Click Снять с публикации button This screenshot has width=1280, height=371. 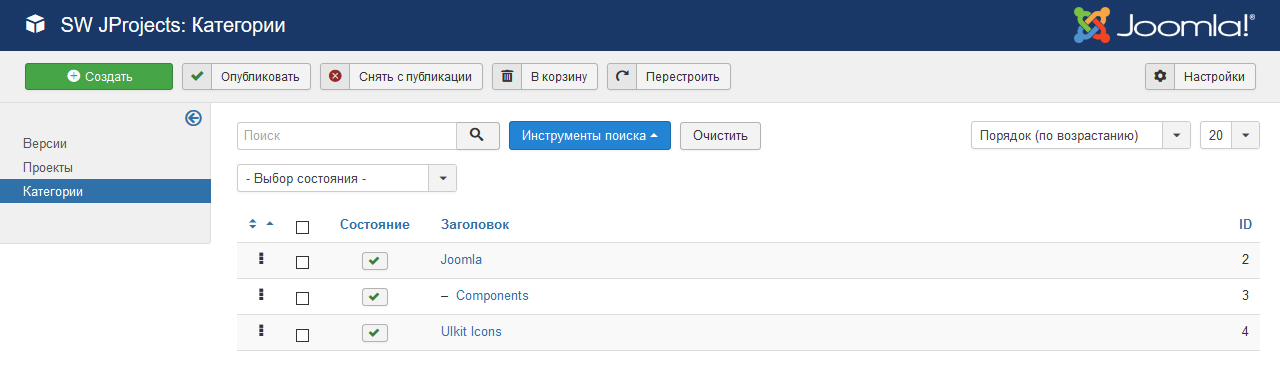(401, 77)
